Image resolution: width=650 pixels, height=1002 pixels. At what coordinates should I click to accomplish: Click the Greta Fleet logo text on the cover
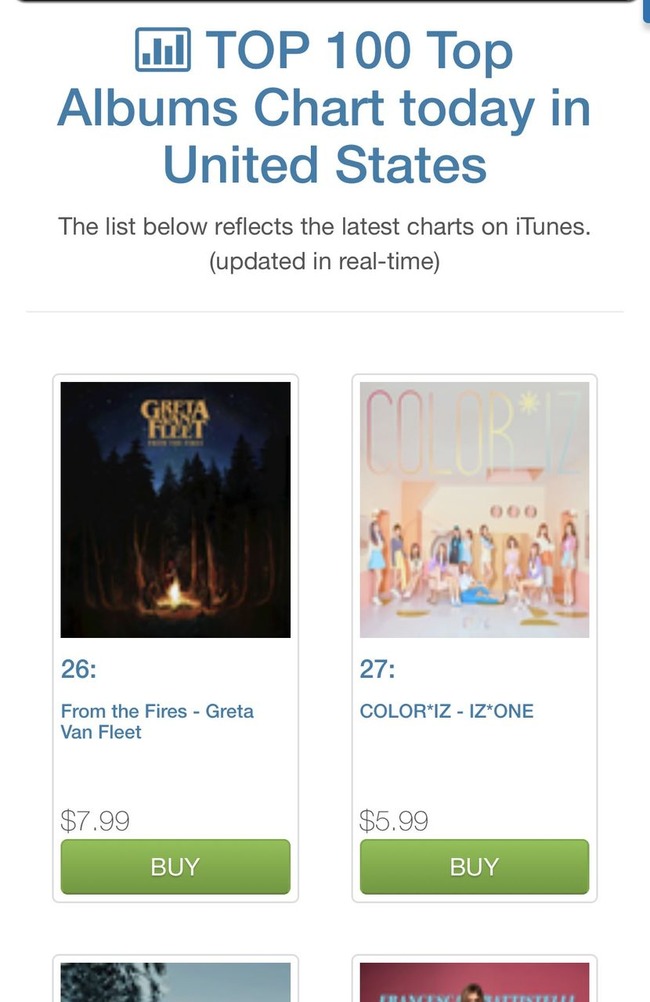click(174, 420)
